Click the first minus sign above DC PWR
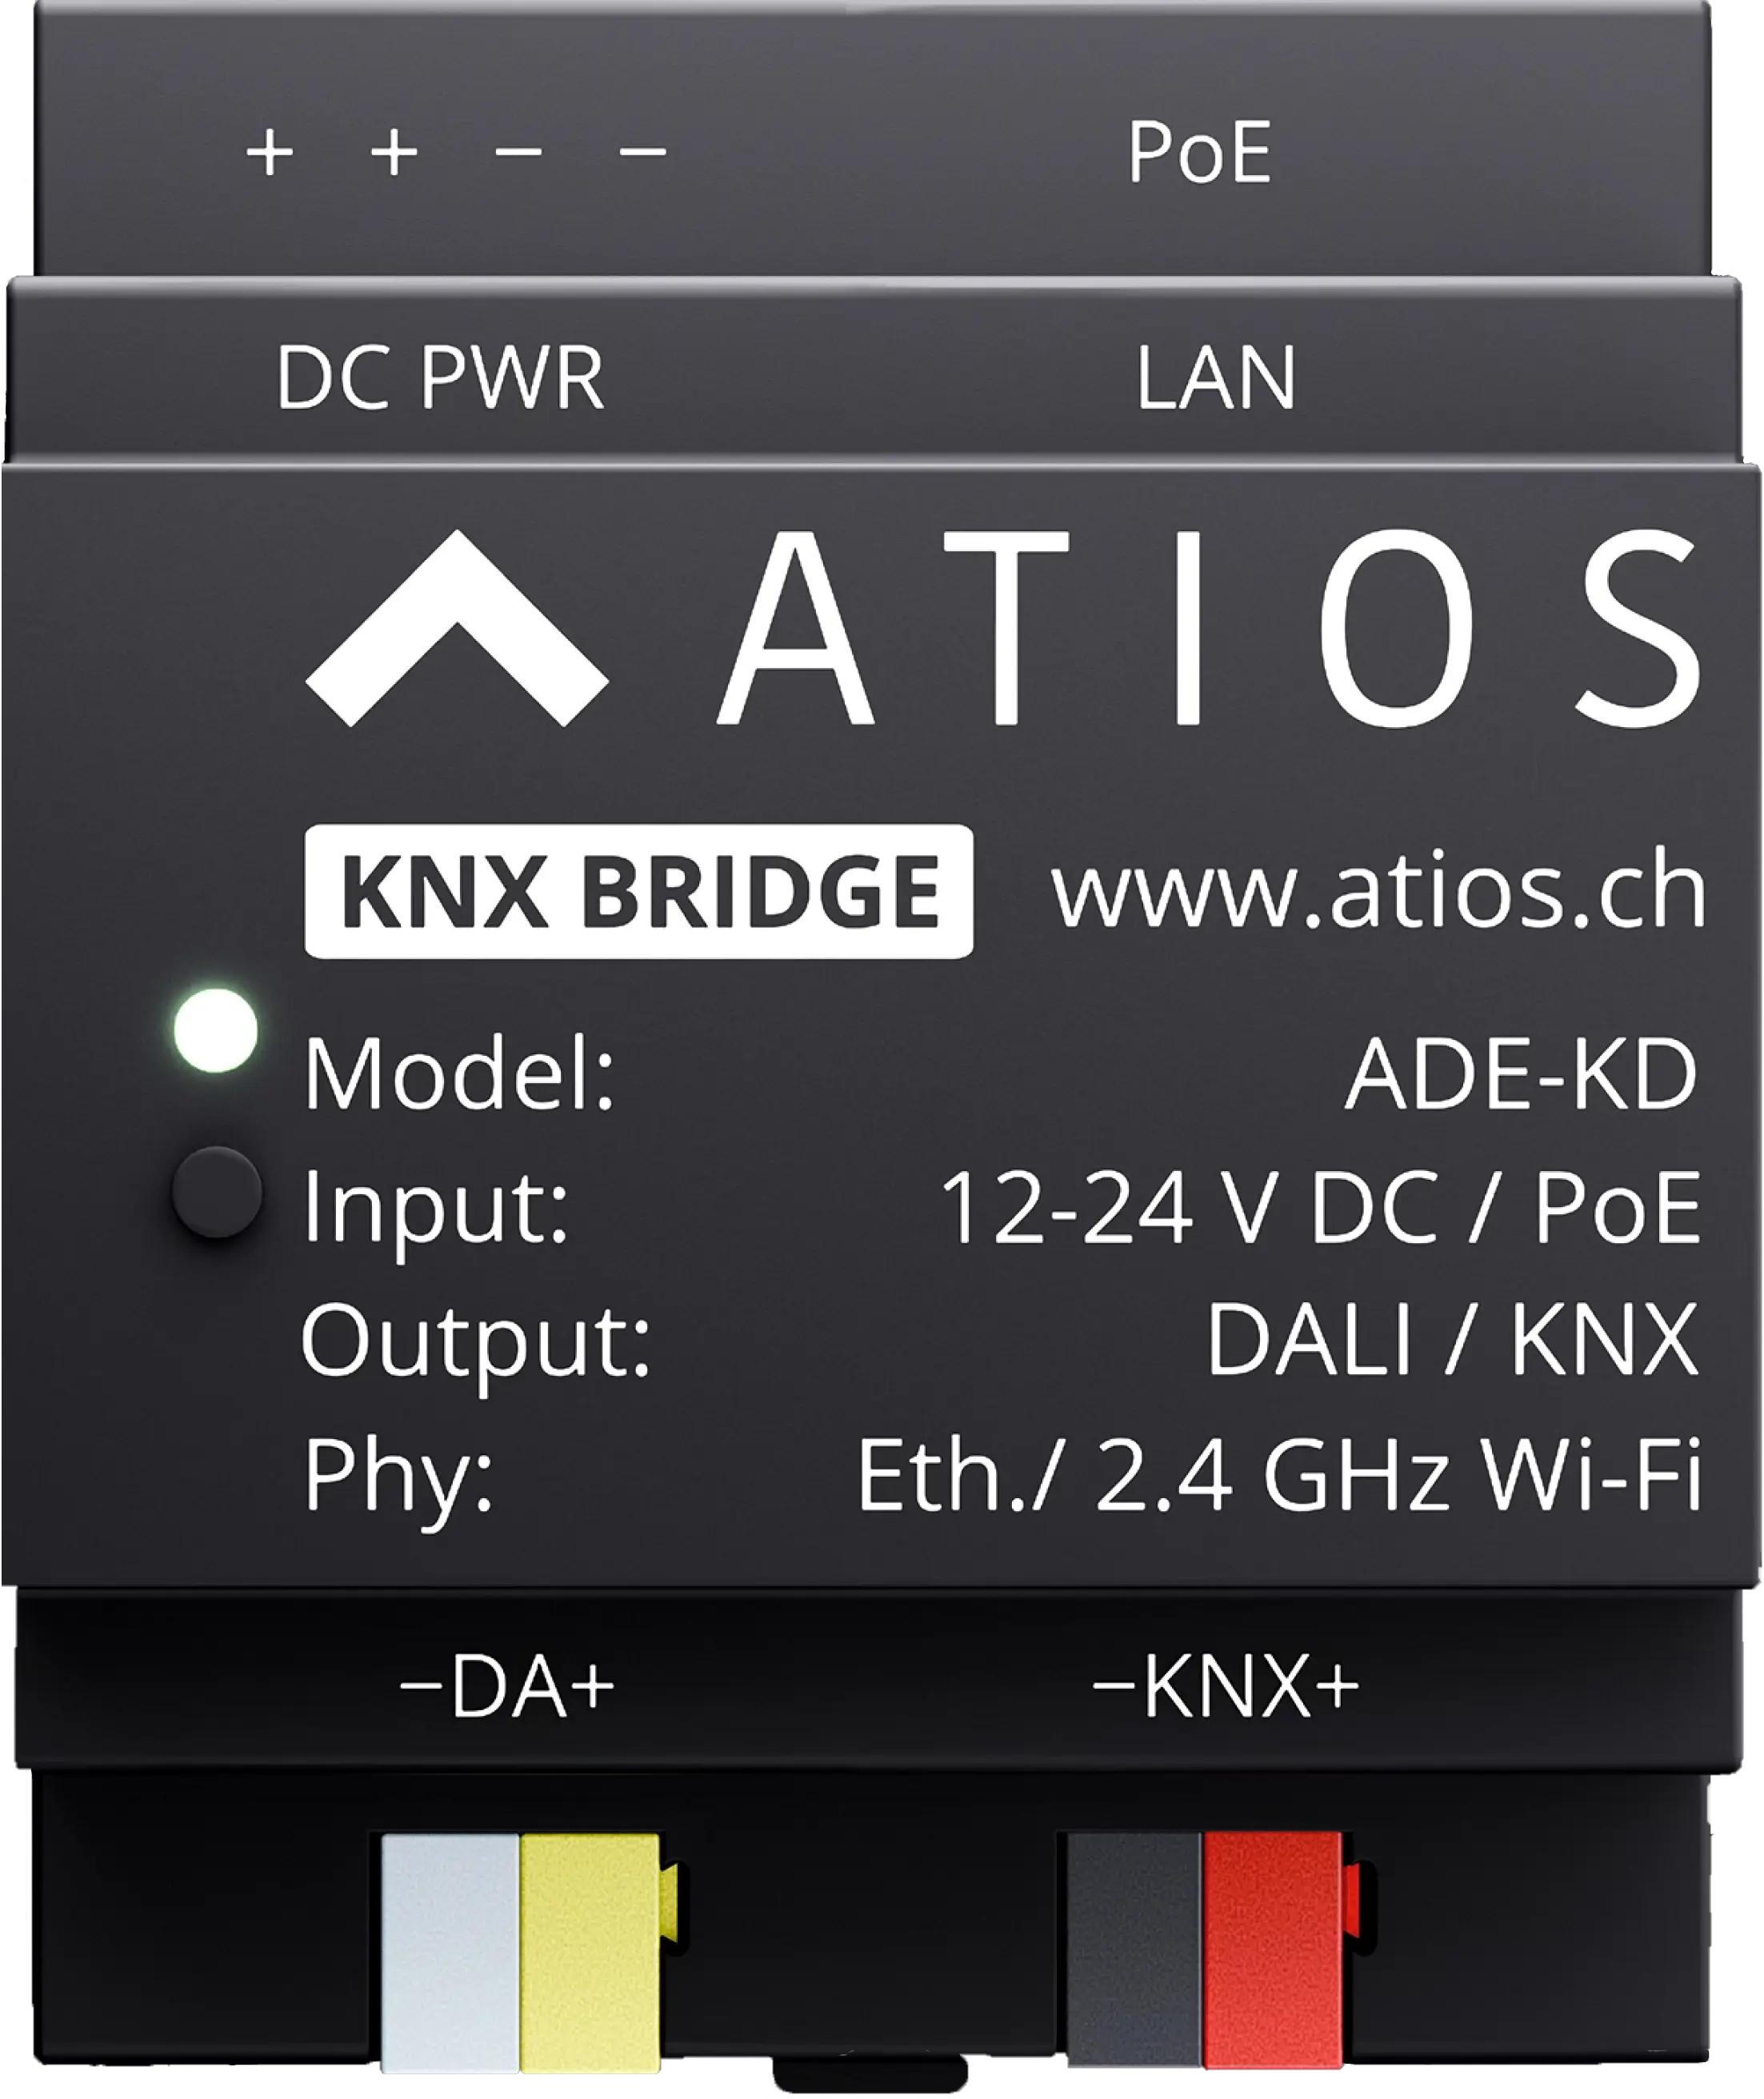1764x2099 pixels. [x=518, y=152]
